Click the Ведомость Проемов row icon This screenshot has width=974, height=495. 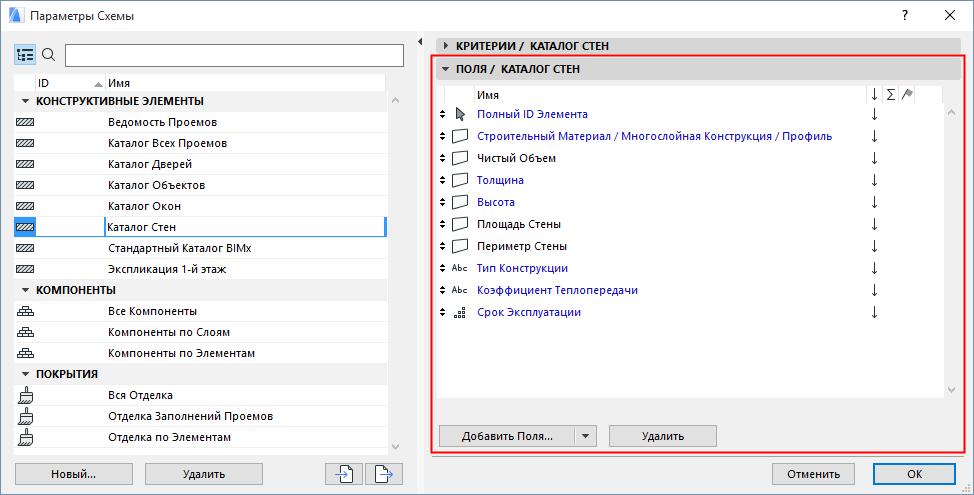click(x=25, y=122)
